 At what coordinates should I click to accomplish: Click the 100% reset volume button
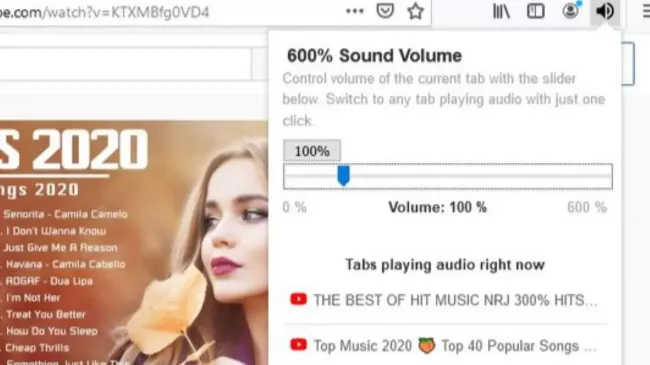312,151
